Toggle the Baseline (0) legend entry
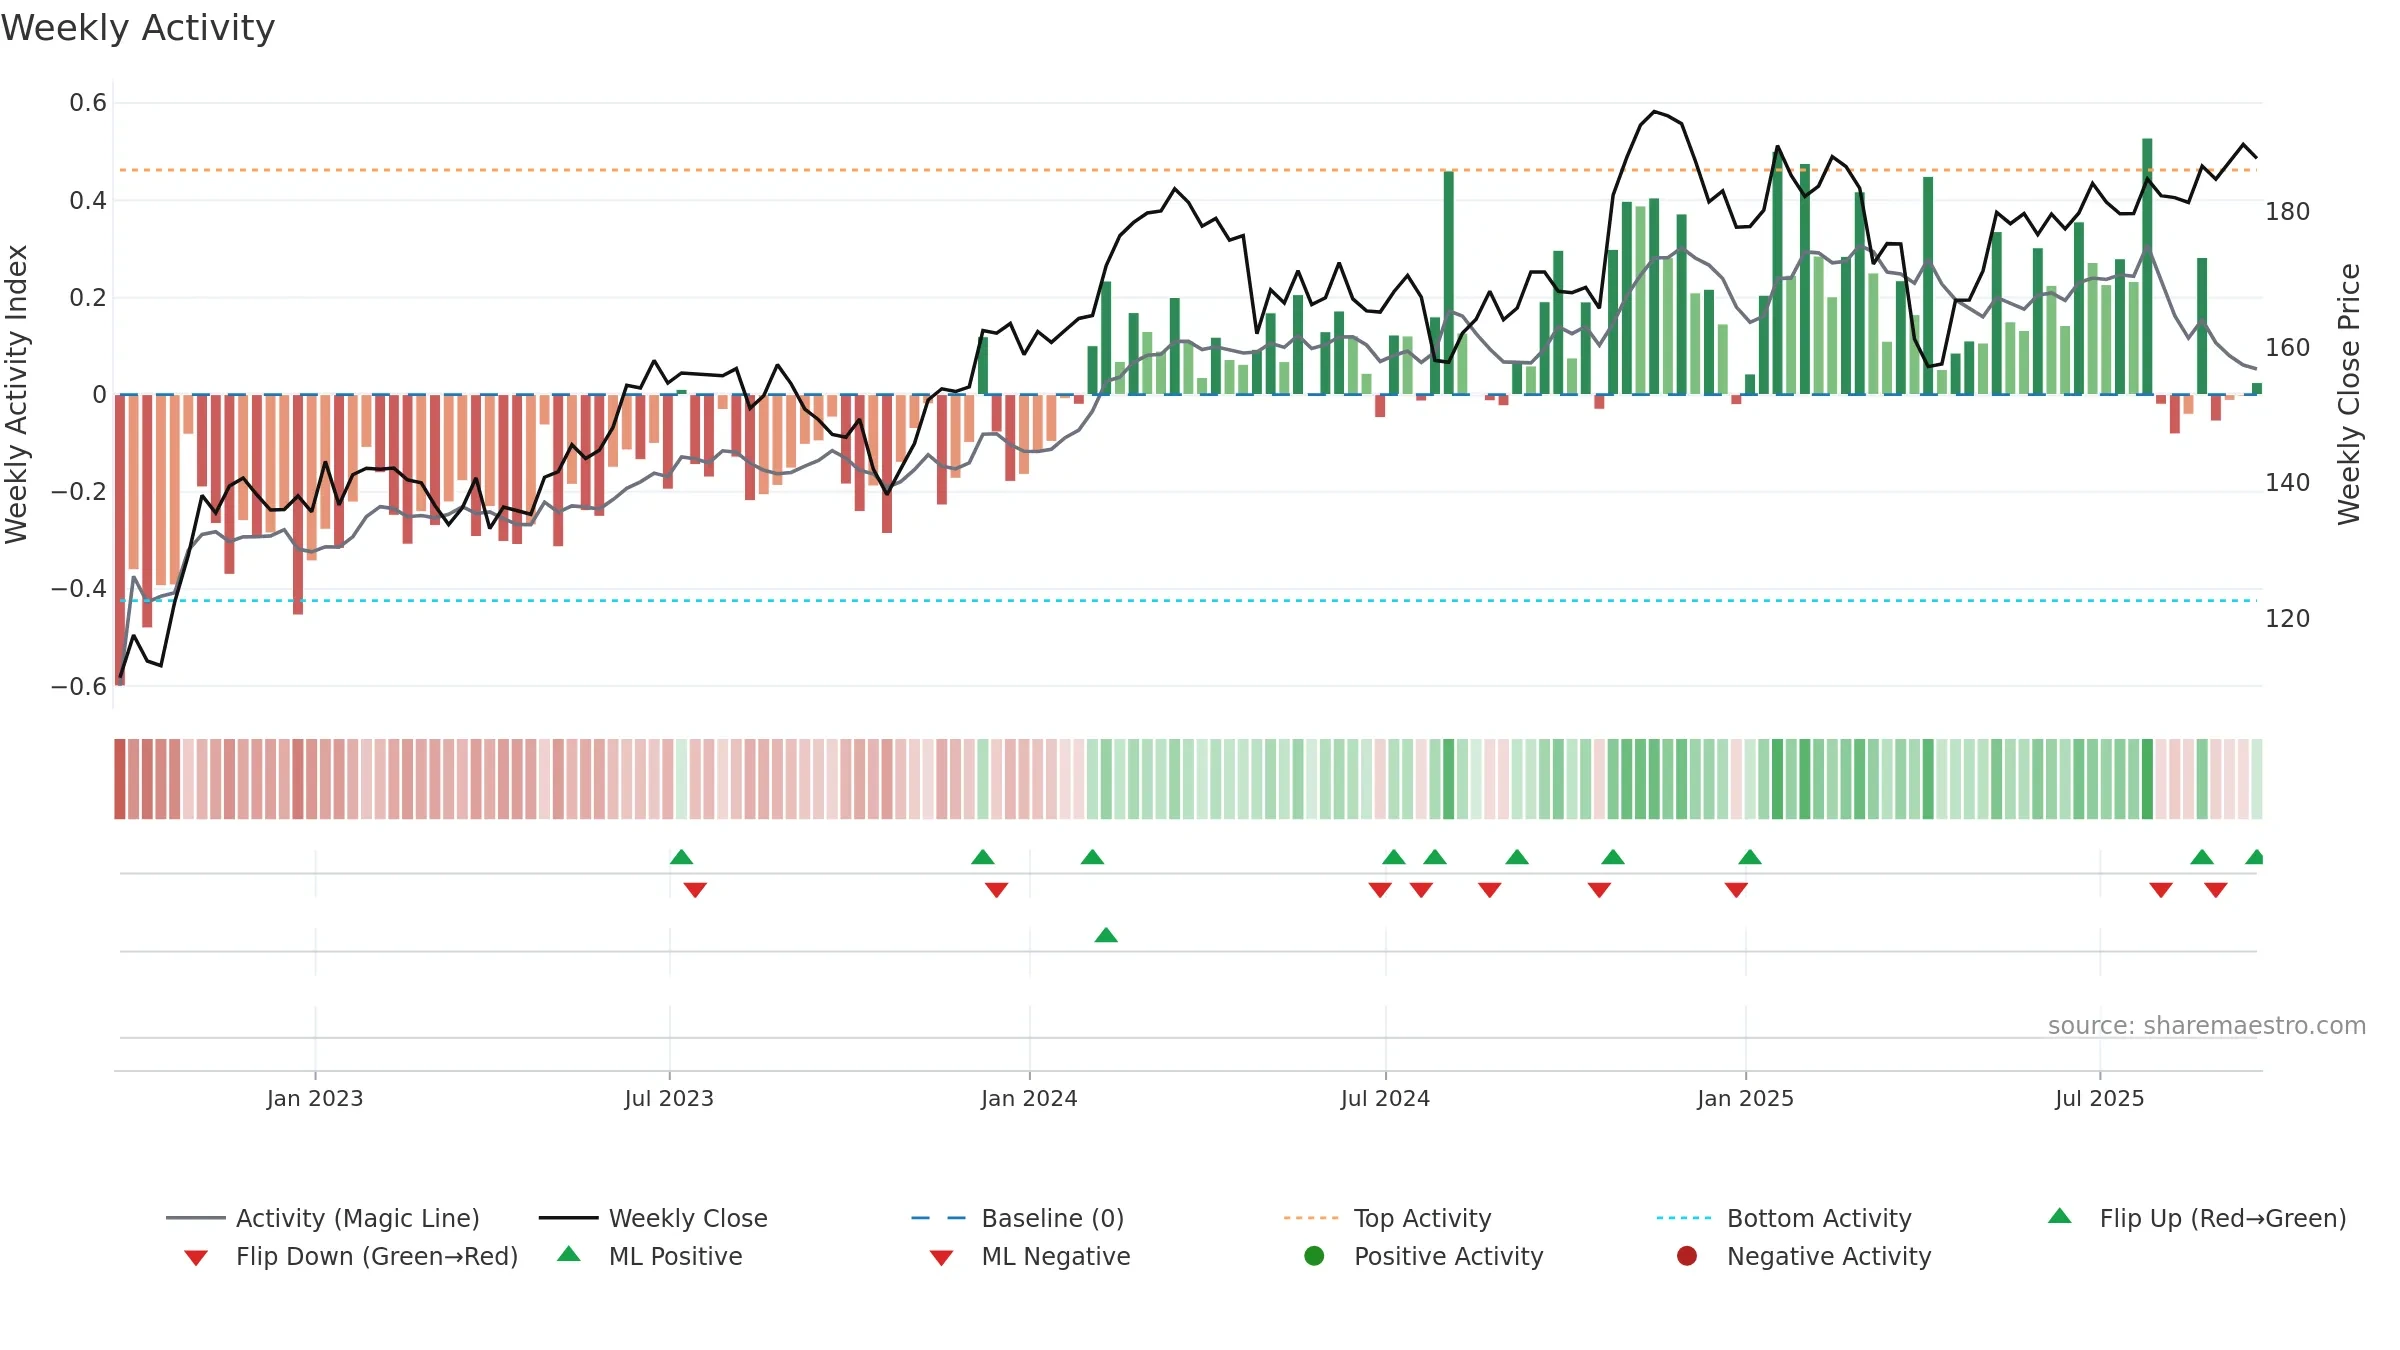This screenshot has width=2400, height=1350. coord(1018,1218)
